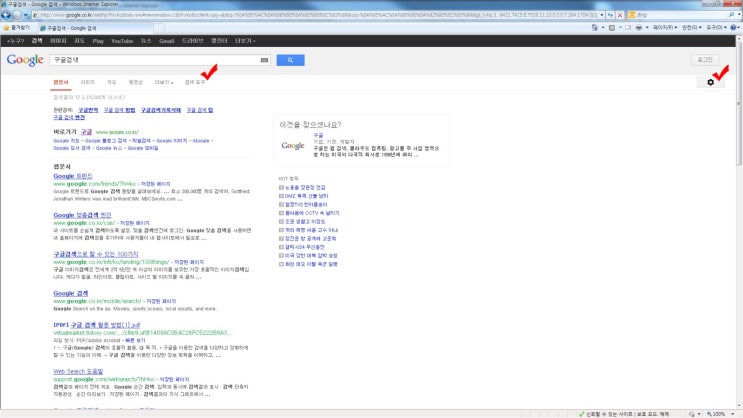The width and height of the screenshot is (743, 418).
Task: Open 지도 in the Google black bar
Action: click(79, 41)
